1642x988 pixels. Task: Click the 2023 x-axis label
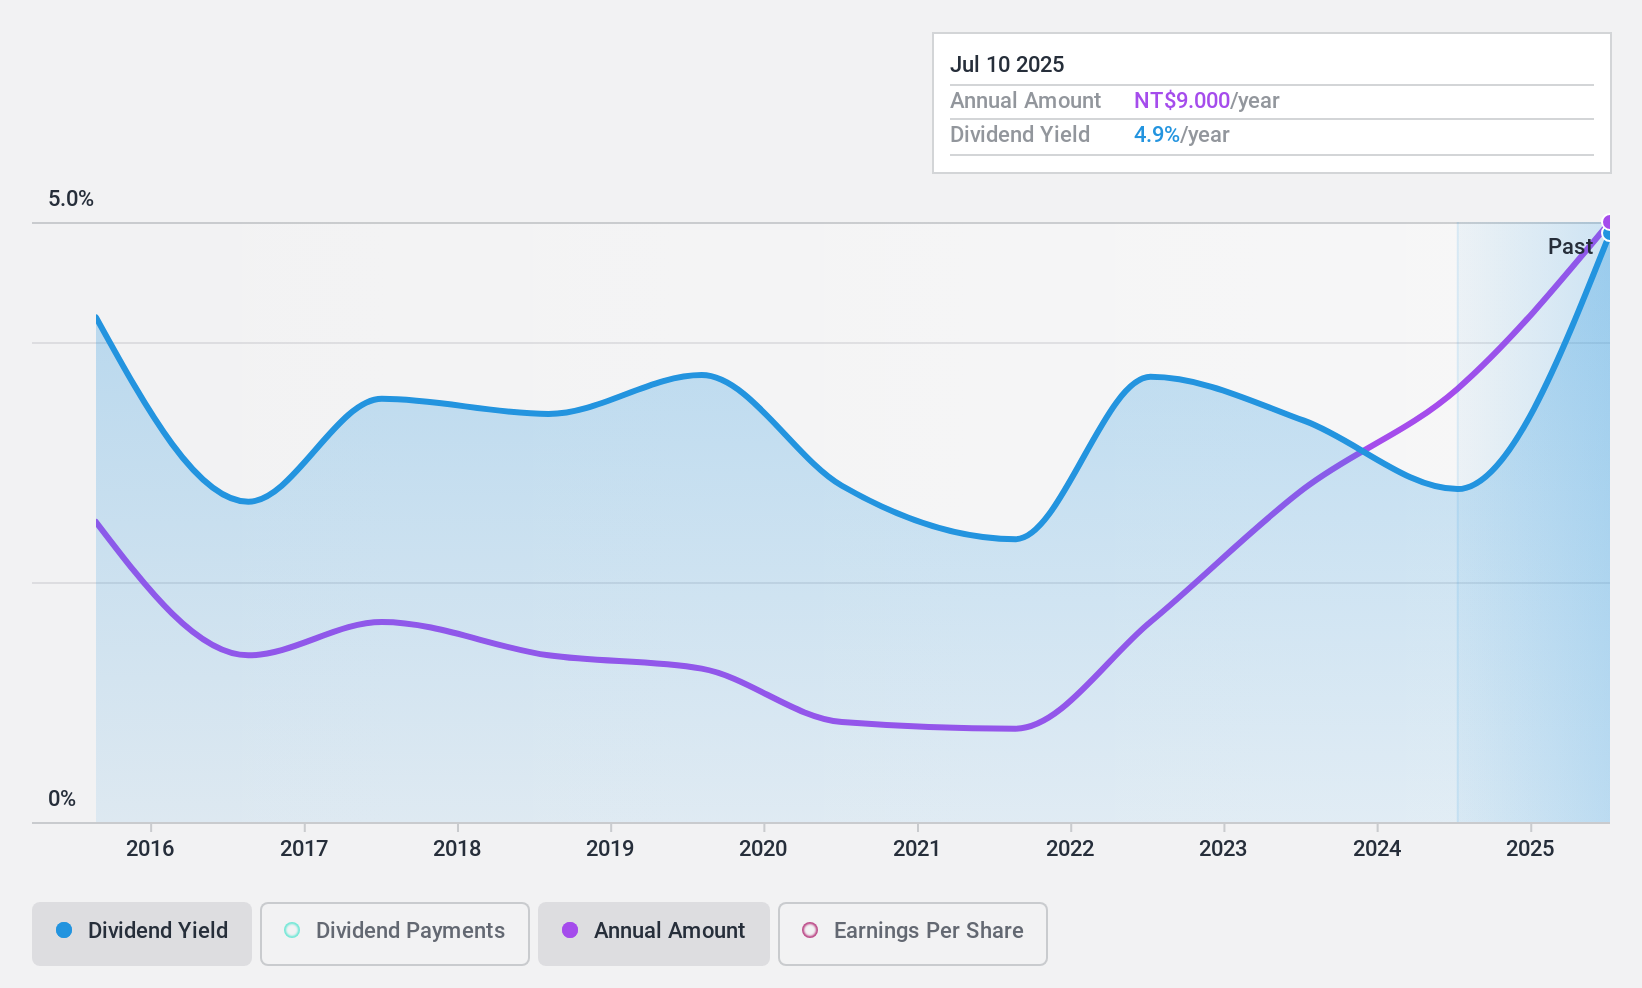(x=1223, y=849)
